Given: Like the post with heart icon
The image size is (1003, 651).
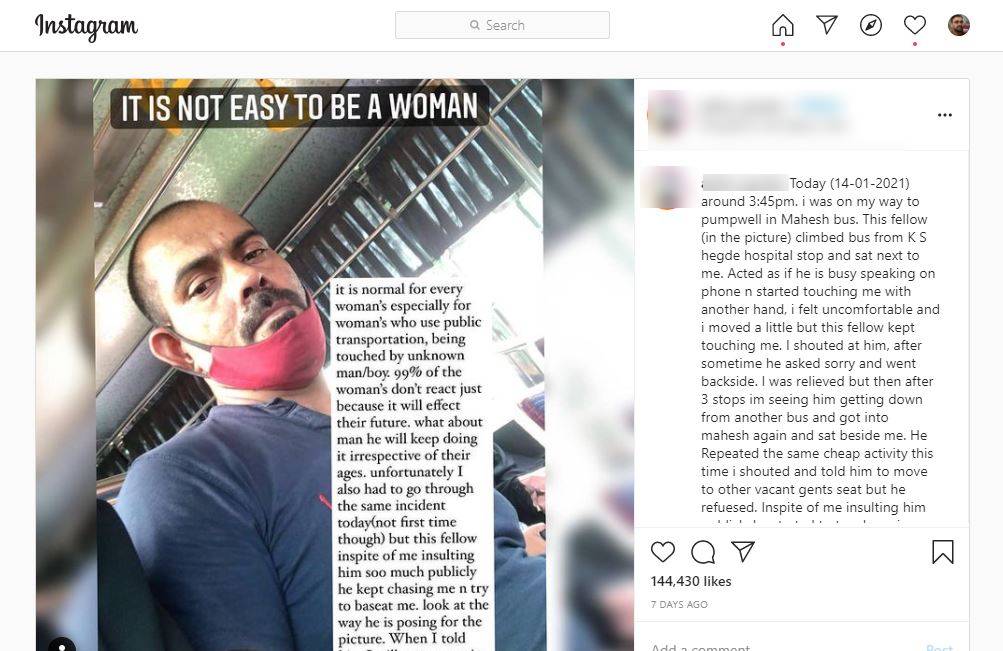Looking at the screenshot, I should click(663, 551).
